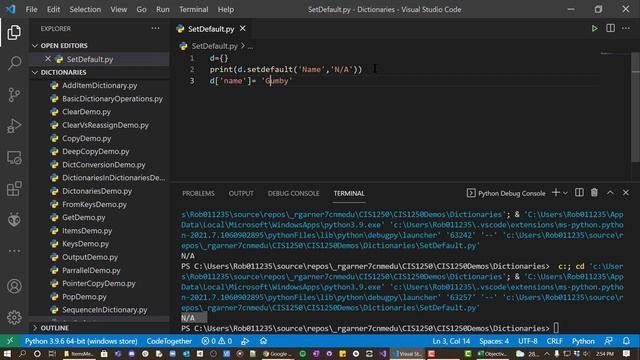Viewport: 640px width, 360px height.
Task: Open Windows taskbar search icon
Action: (x=22, y=353)
